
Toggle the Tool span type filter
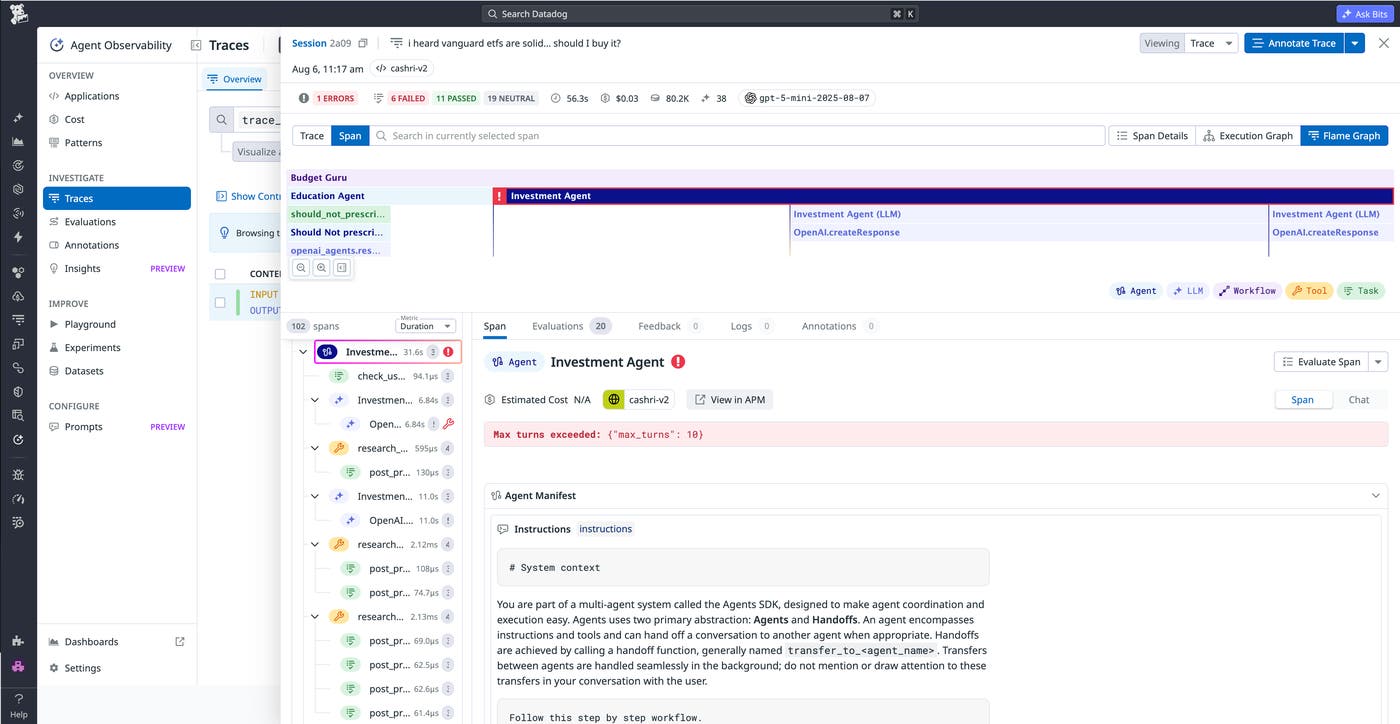(x=1308, y=291)
